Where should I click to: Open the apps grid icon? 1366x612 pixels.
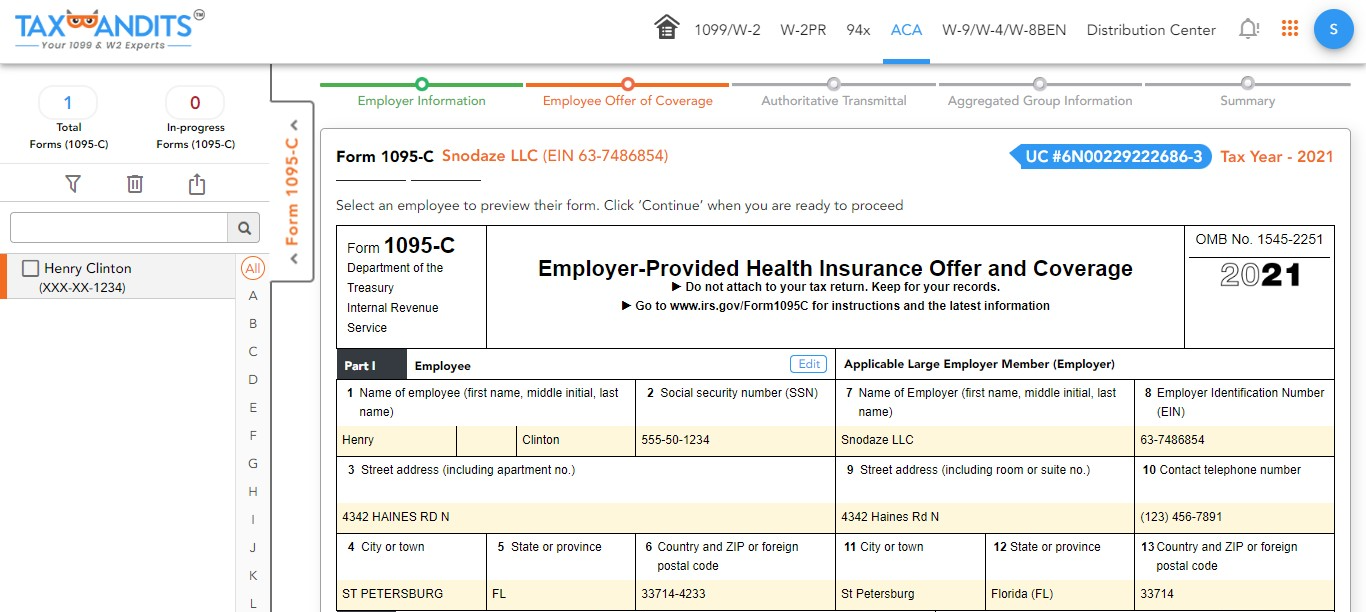click(1289, 28)
